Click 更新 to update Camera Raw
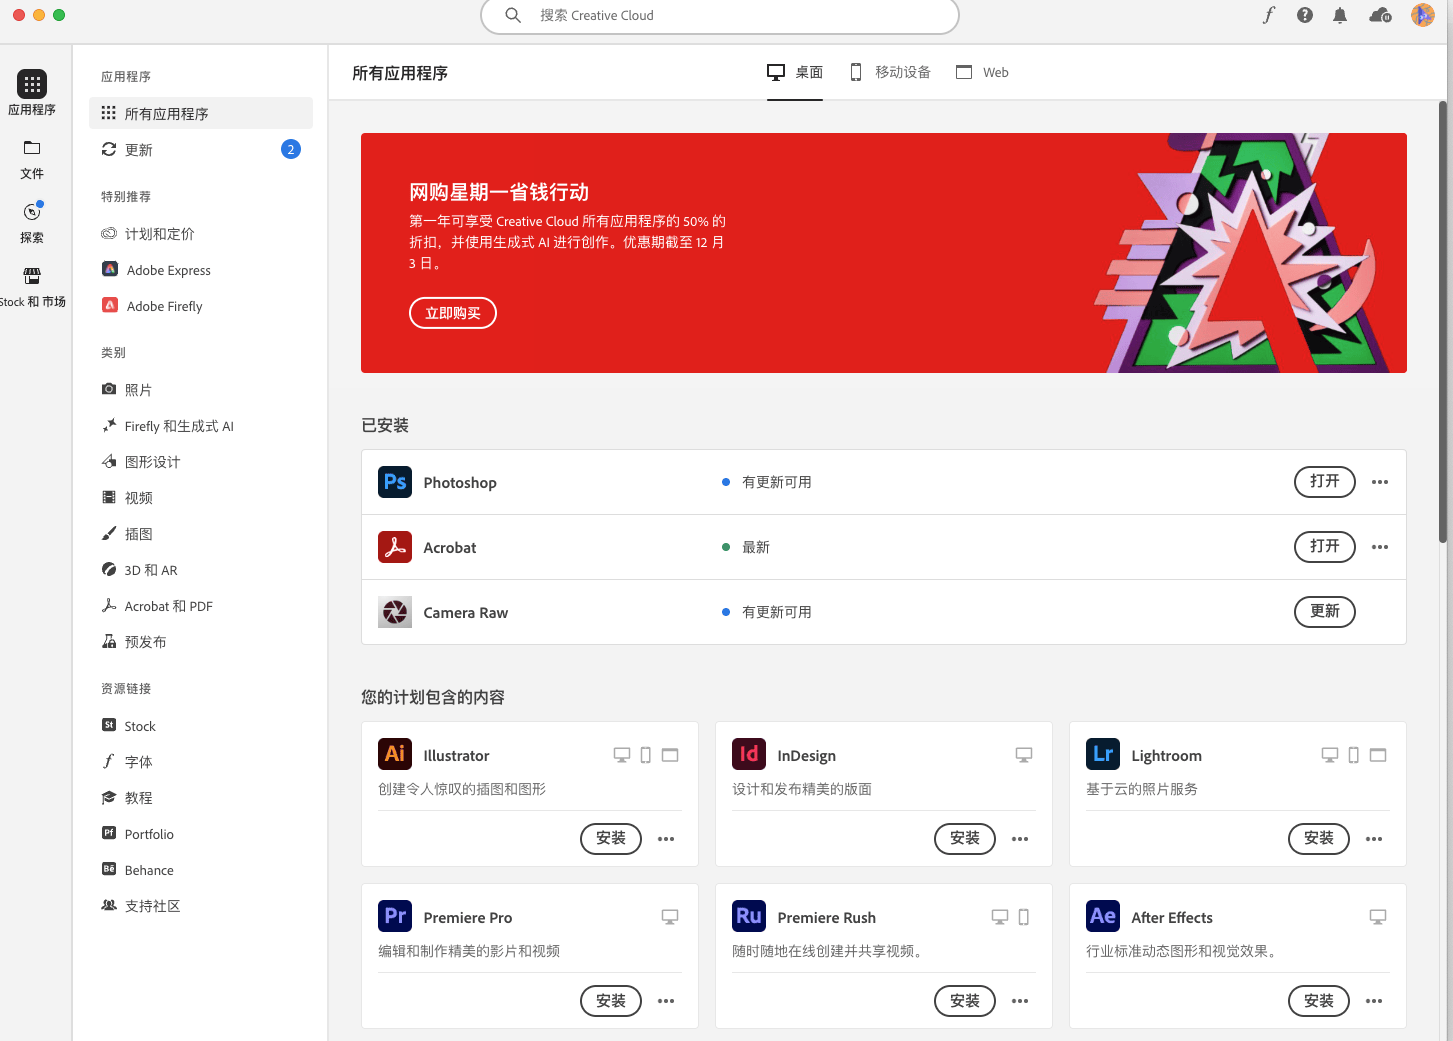This screenshot has height=1041, width=1453. point(1325,612)
